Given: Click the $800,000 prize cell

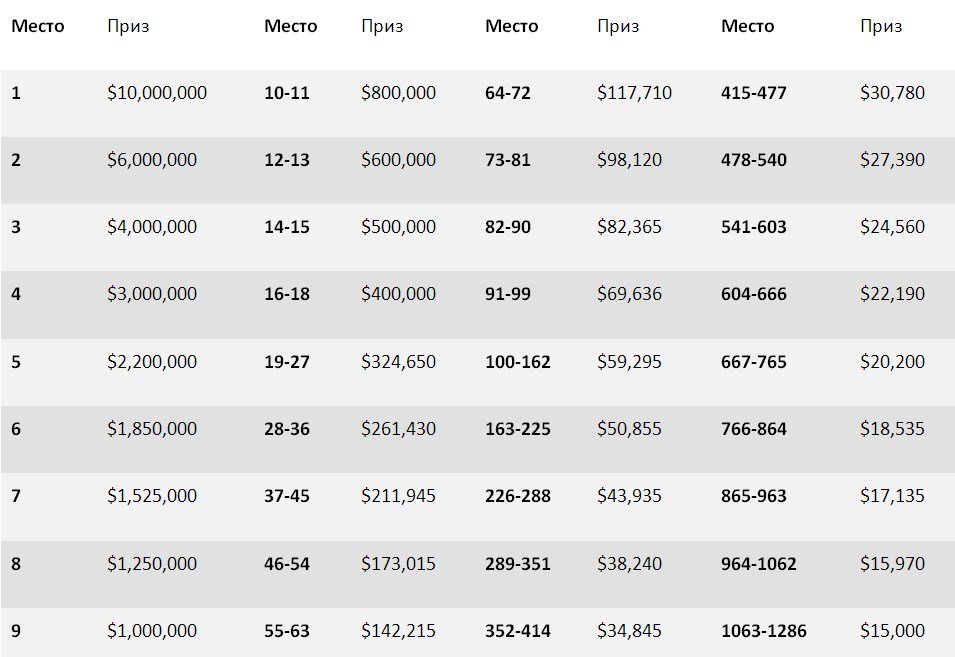Looking at the screenshot, I should (398, 93).
